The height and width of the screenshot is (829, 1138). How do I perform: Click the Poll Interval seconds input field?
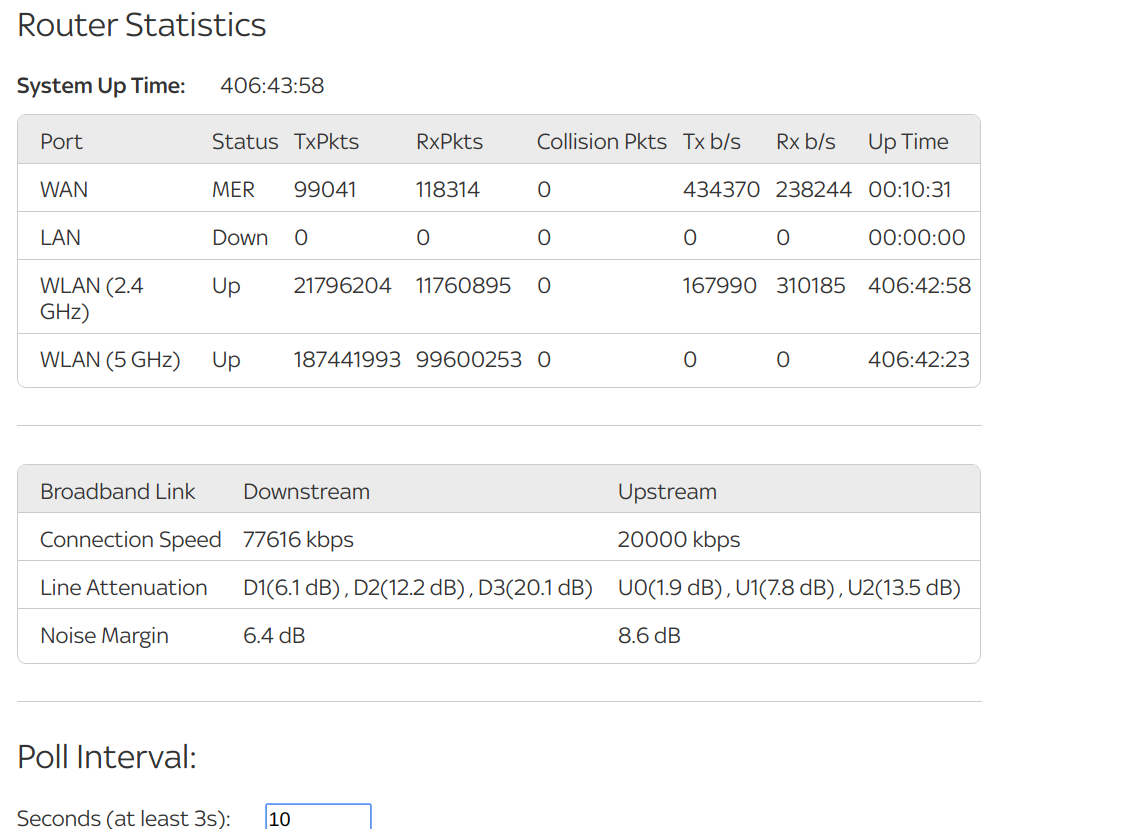pos(318,817)
